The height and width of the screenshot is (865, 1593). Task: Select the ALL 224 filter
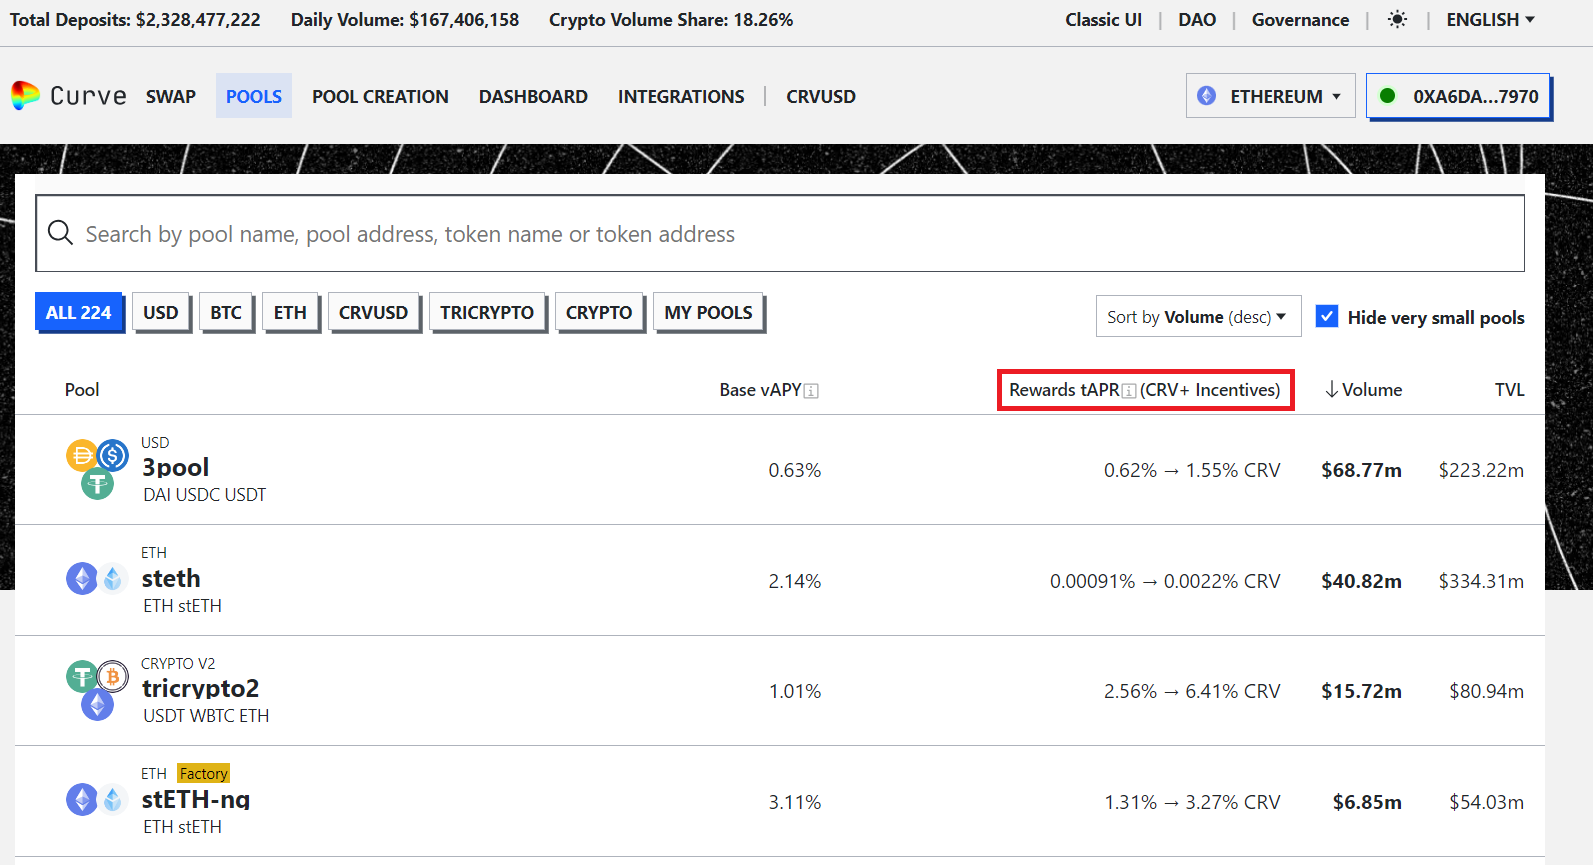(79, 312)
